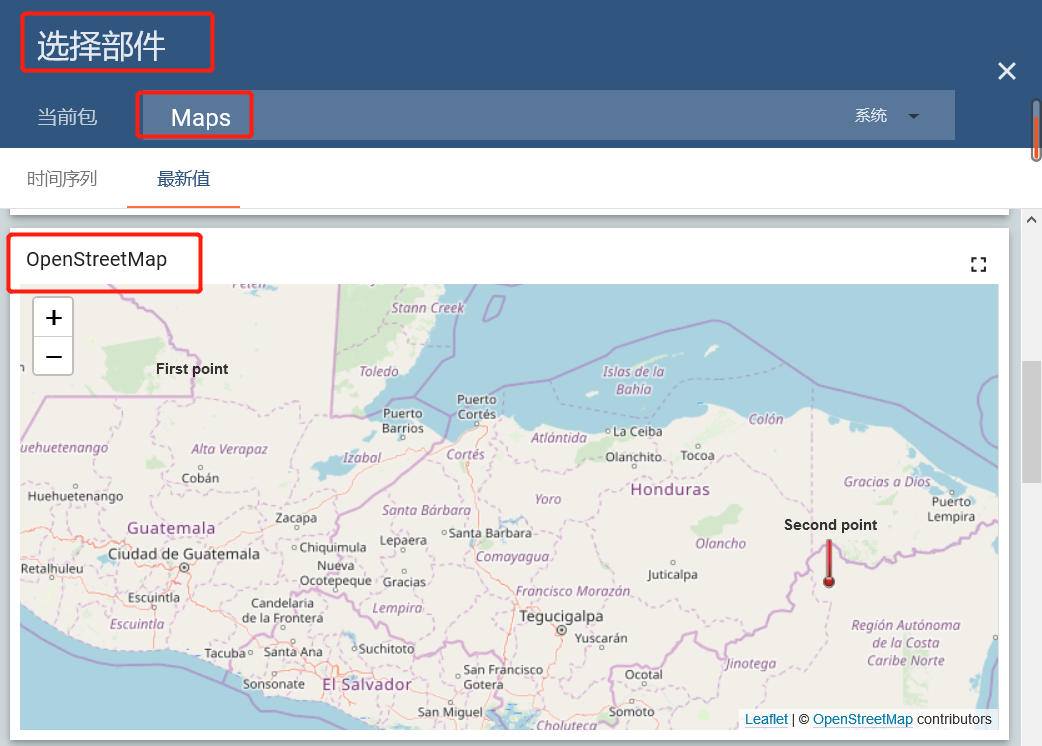Click Honduras country label on map

pos(670,490)
